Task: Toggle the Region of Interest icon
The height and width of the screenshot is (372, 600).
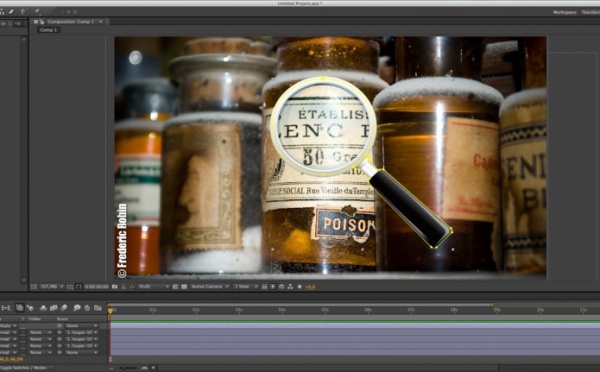Action: [176, 287]
